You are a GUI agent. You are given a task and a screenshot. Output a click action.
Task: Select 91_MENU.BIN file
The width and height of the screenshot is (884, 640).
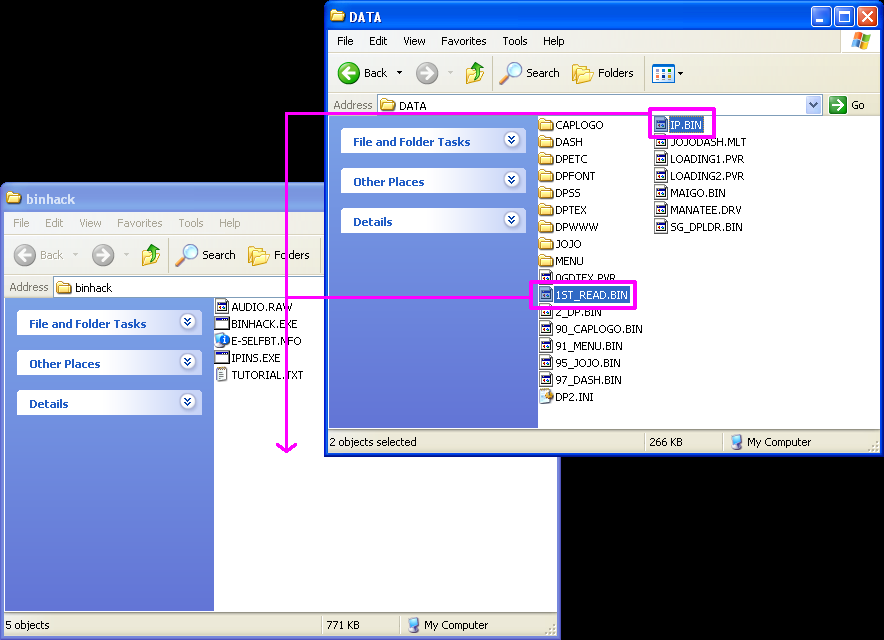pyautogui.click(x=581, y=346)
